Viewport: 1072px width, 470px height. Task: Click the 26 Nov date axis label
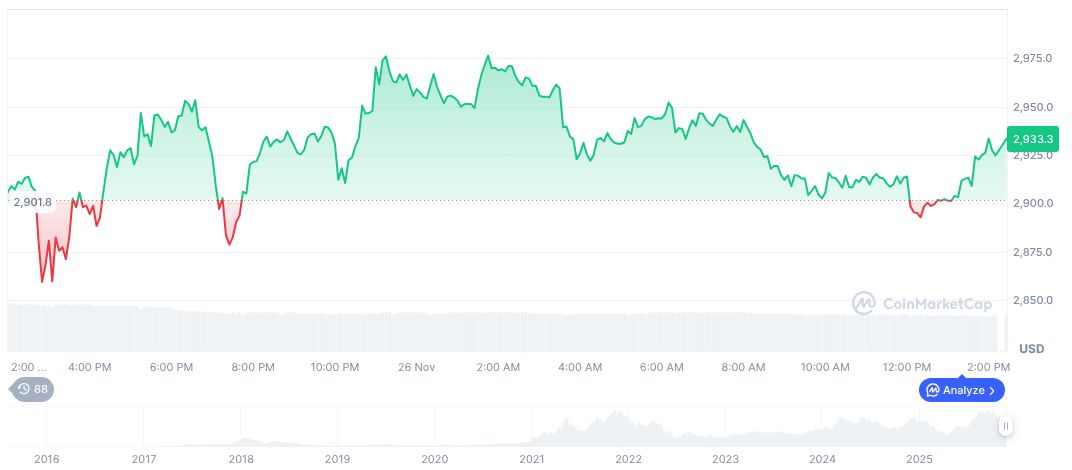click(417, 367)
